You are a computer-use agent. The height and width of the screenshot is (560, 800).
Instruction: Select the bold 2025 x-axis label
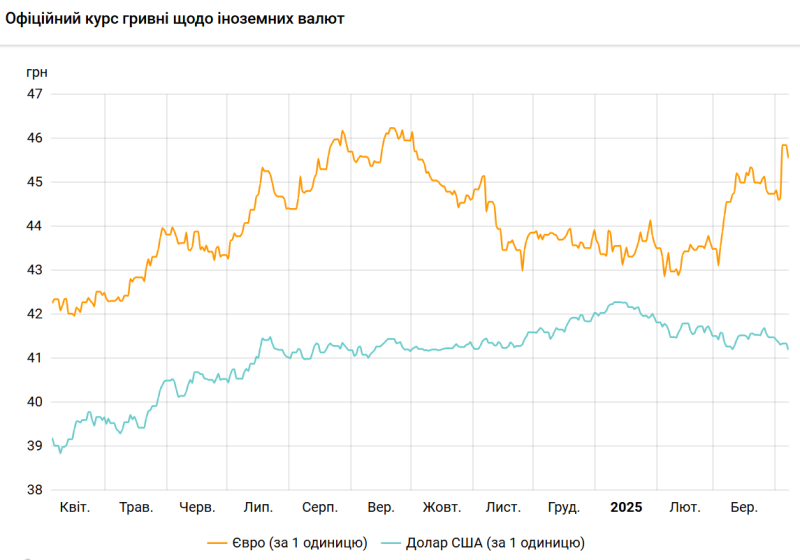[x=627, y=507]
